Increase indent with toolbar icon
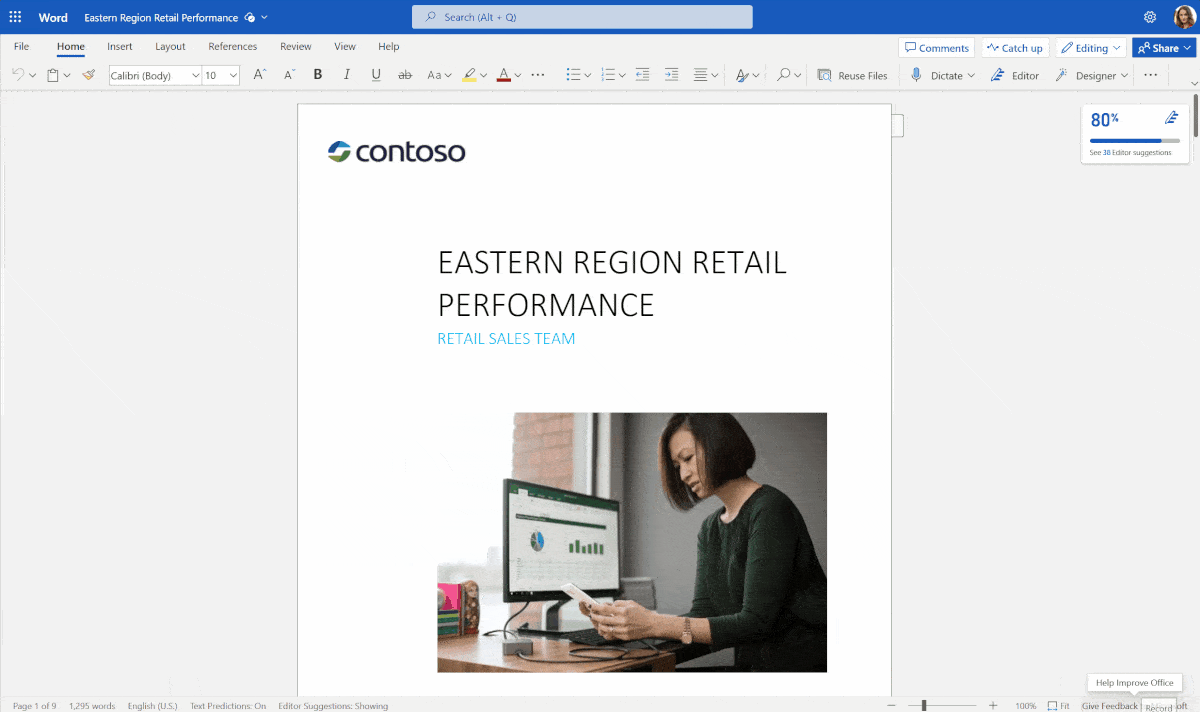Image resolution: width=1200 pixels, height=712 pixels. click(x=671, y=75)
